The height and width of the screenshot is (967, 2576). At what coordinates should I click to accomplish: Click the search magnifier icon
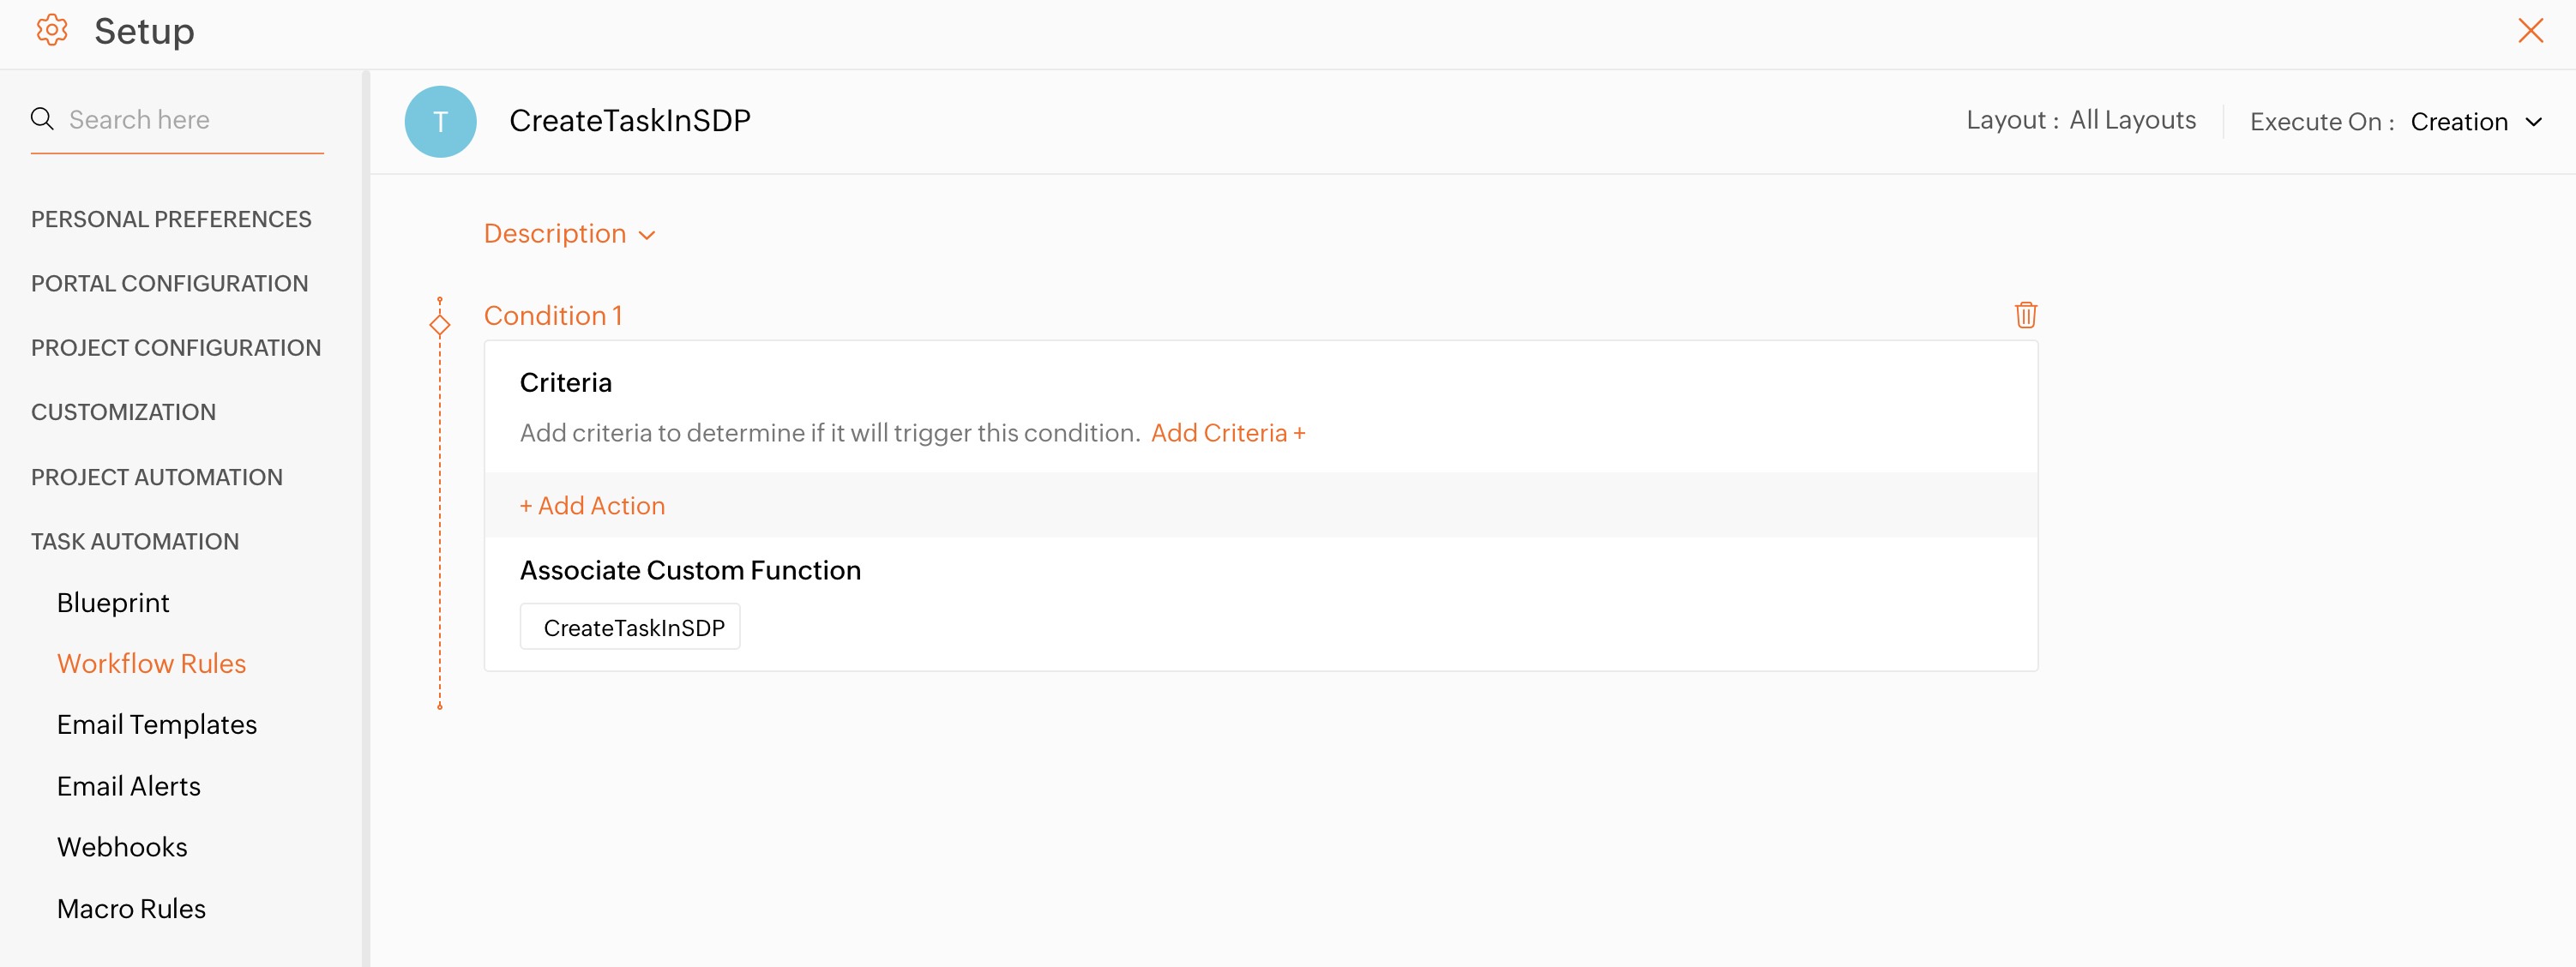[42, 119]
